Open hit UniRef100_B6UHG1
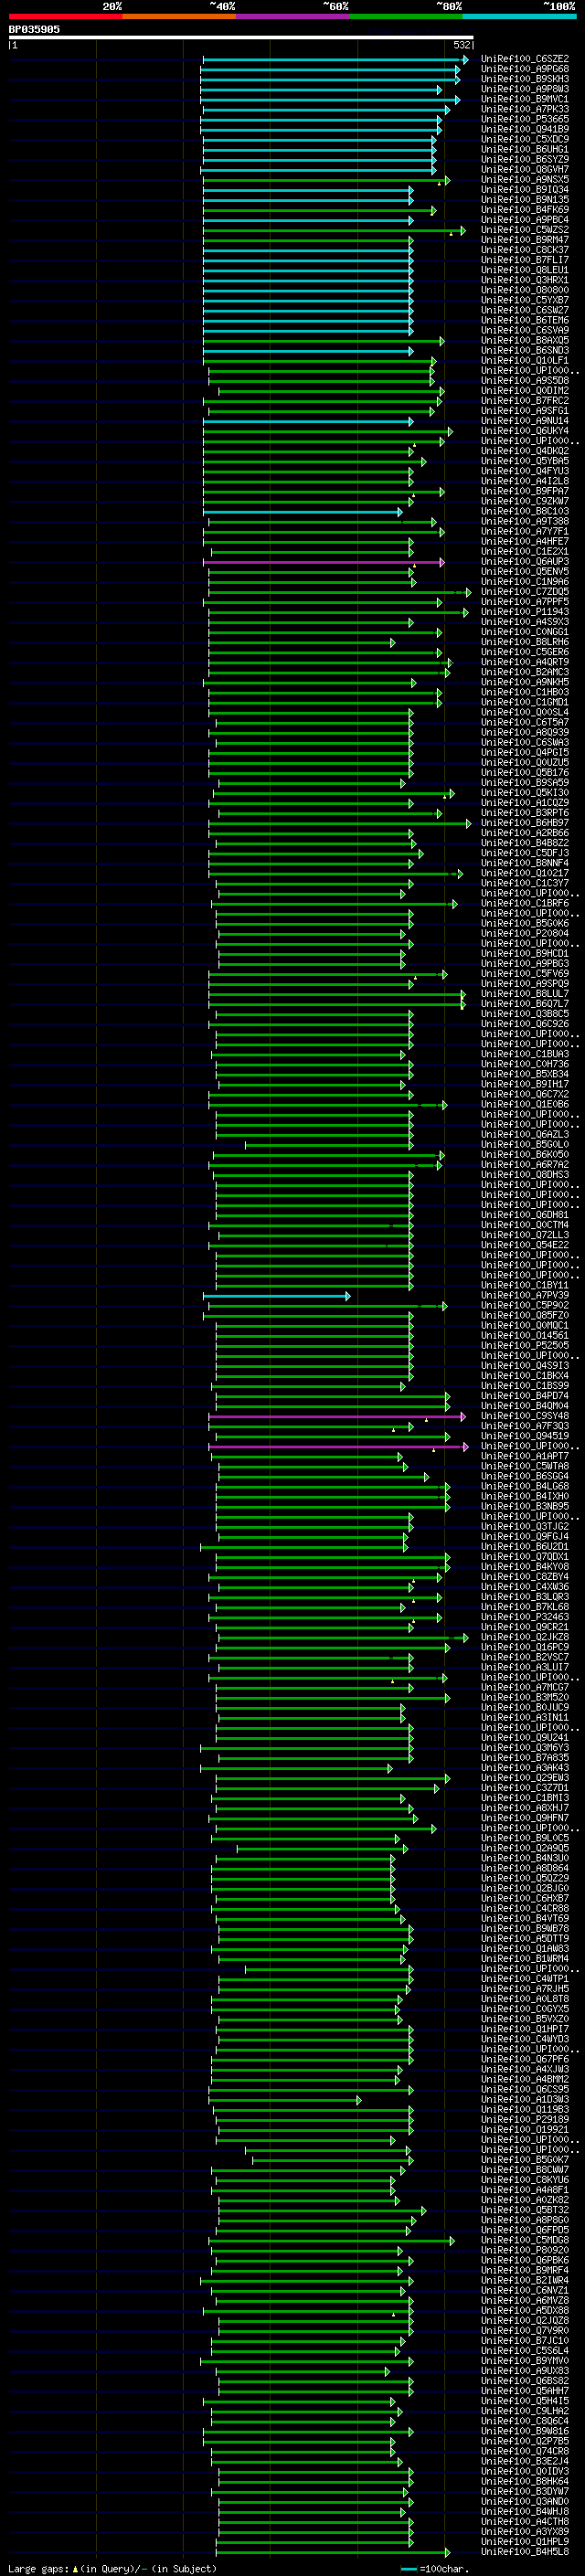This screenshot has width=585, height=2576. (525, 149)
